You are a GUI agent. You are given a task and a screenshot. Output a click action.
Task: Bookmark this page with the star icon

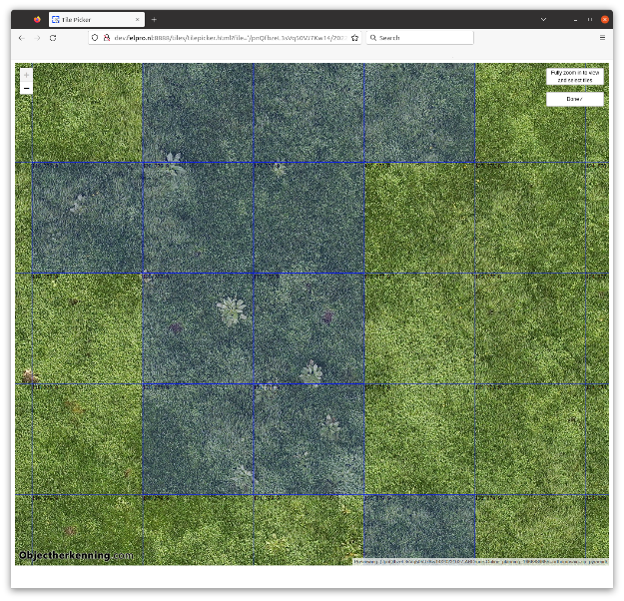(355, 37)
